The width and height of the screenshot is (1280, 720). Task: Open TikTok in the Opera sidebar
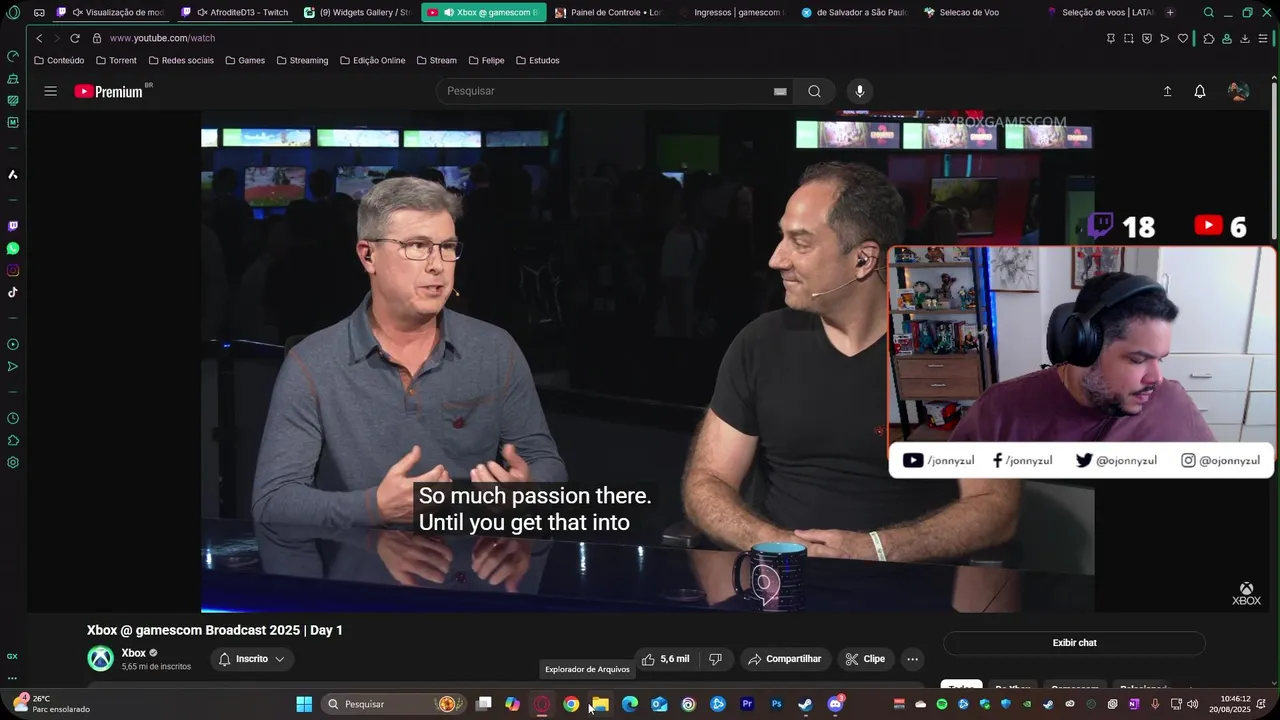pyautogui.click(x=13, y=292)
